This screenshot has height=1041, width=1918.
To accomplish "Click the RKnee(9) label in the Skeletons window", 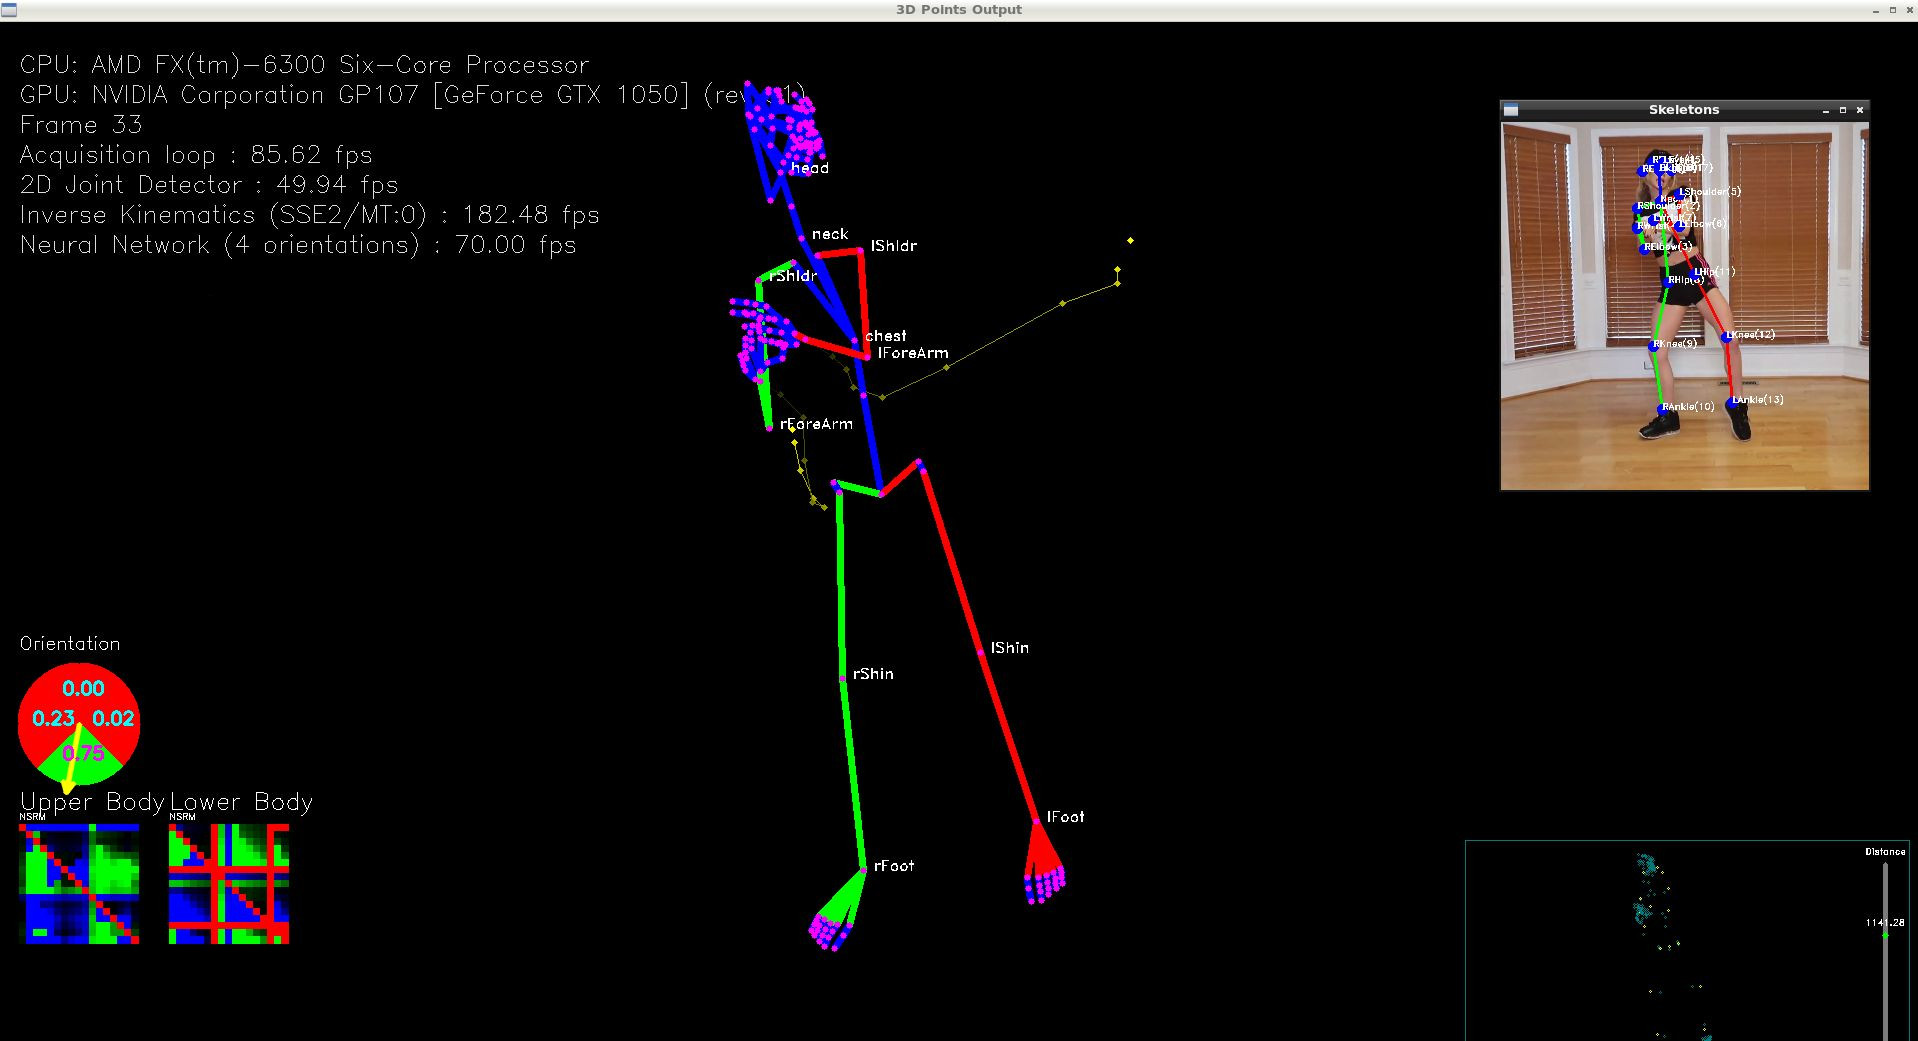I will (x=1675, y=344).
